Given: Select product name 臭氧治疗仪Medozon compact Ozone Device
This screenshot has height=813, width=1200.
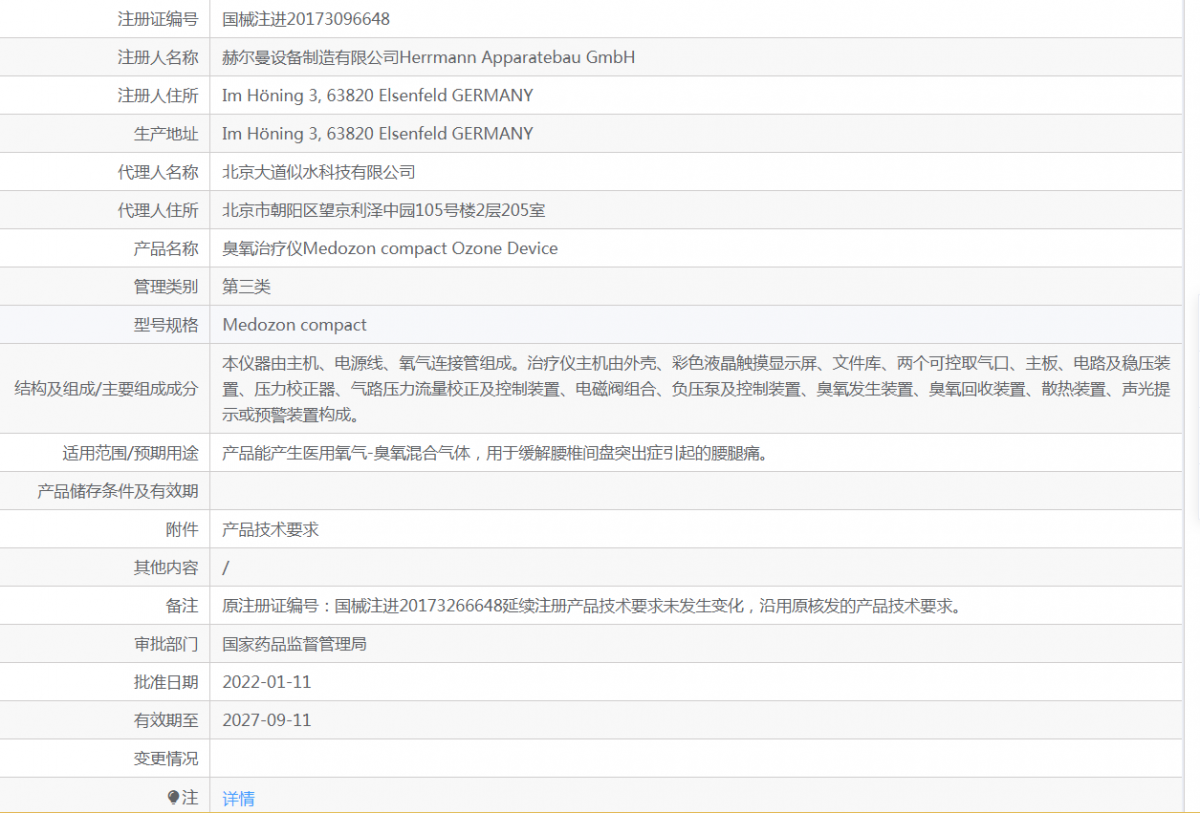Looking at the screenshot, I should point(390,248).
